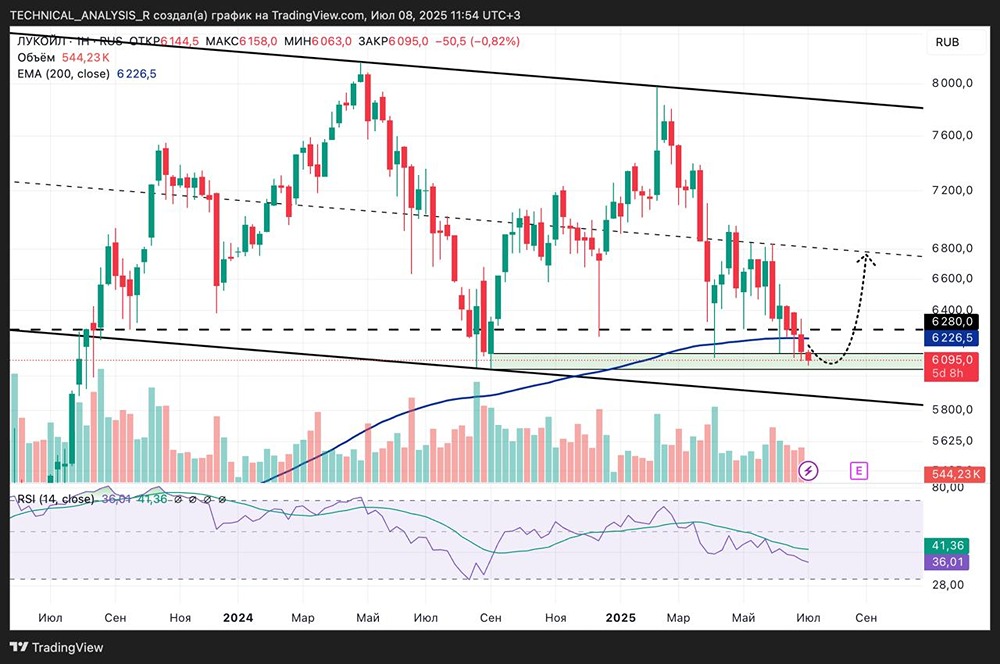Click the earnings "E" marker icon
This screenshot has width=1000, height=664.
click(x=859, y=471)
